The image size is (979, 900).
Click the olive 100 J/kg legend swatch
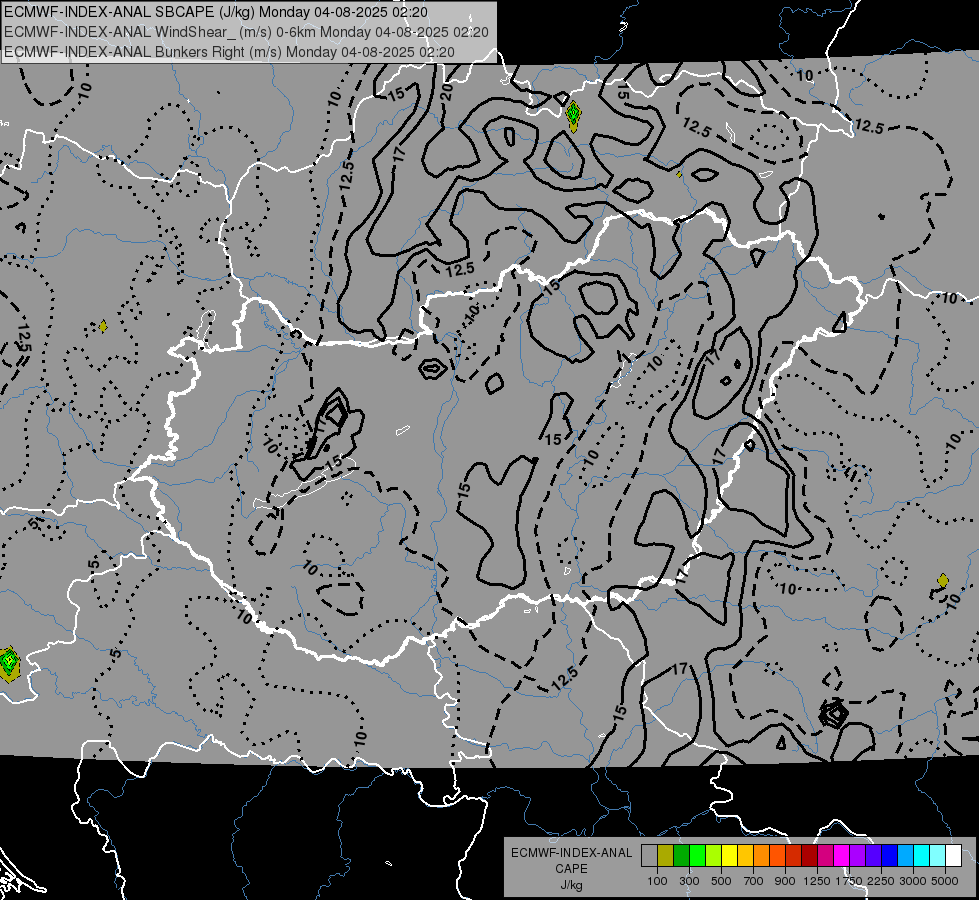point(665,855)
